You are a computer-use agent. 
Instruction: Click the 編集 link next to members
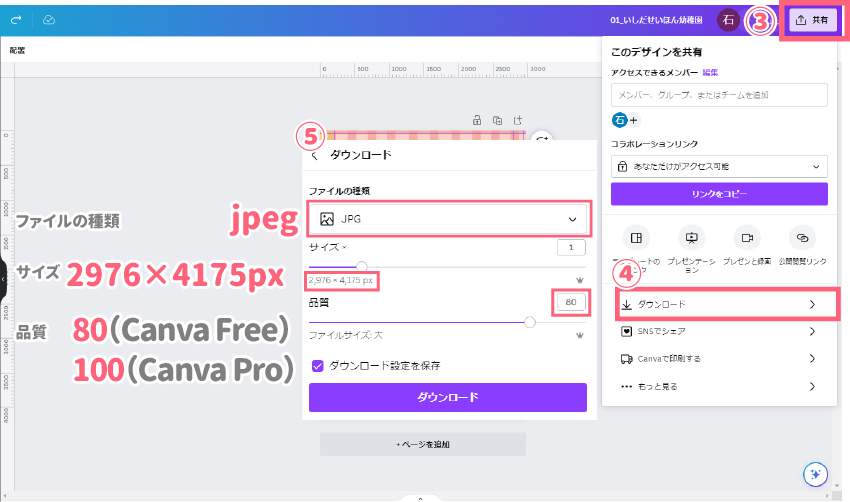(x=710, y=73)
